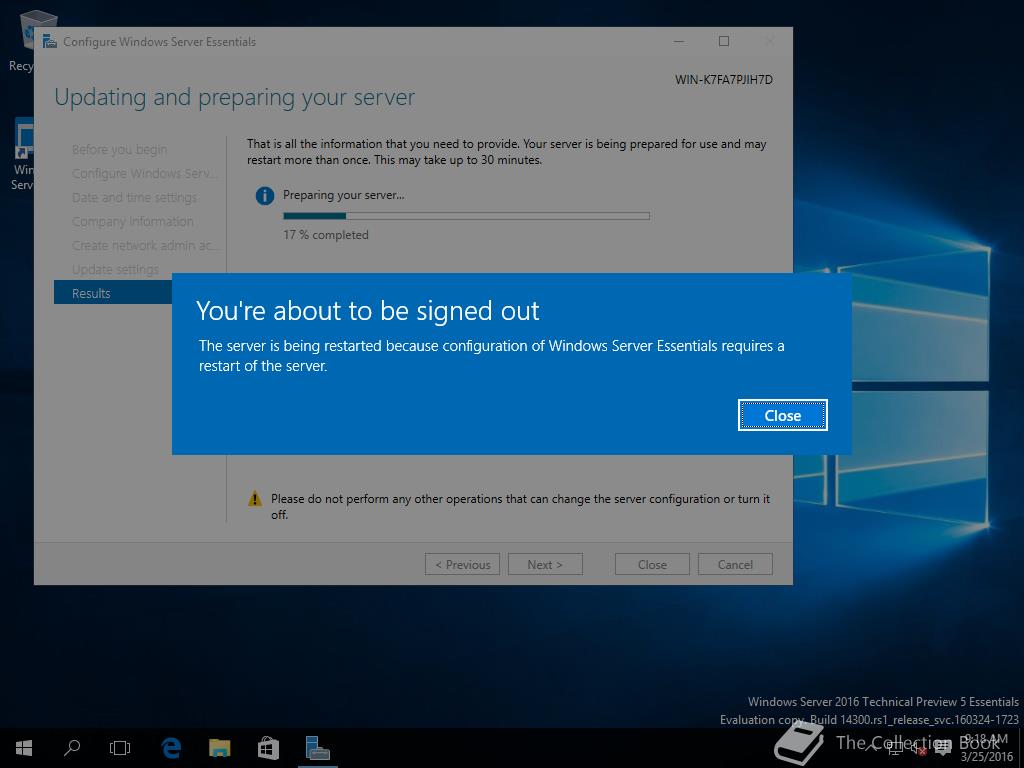
Task: Select Company information step
Action: coord(133,221)
